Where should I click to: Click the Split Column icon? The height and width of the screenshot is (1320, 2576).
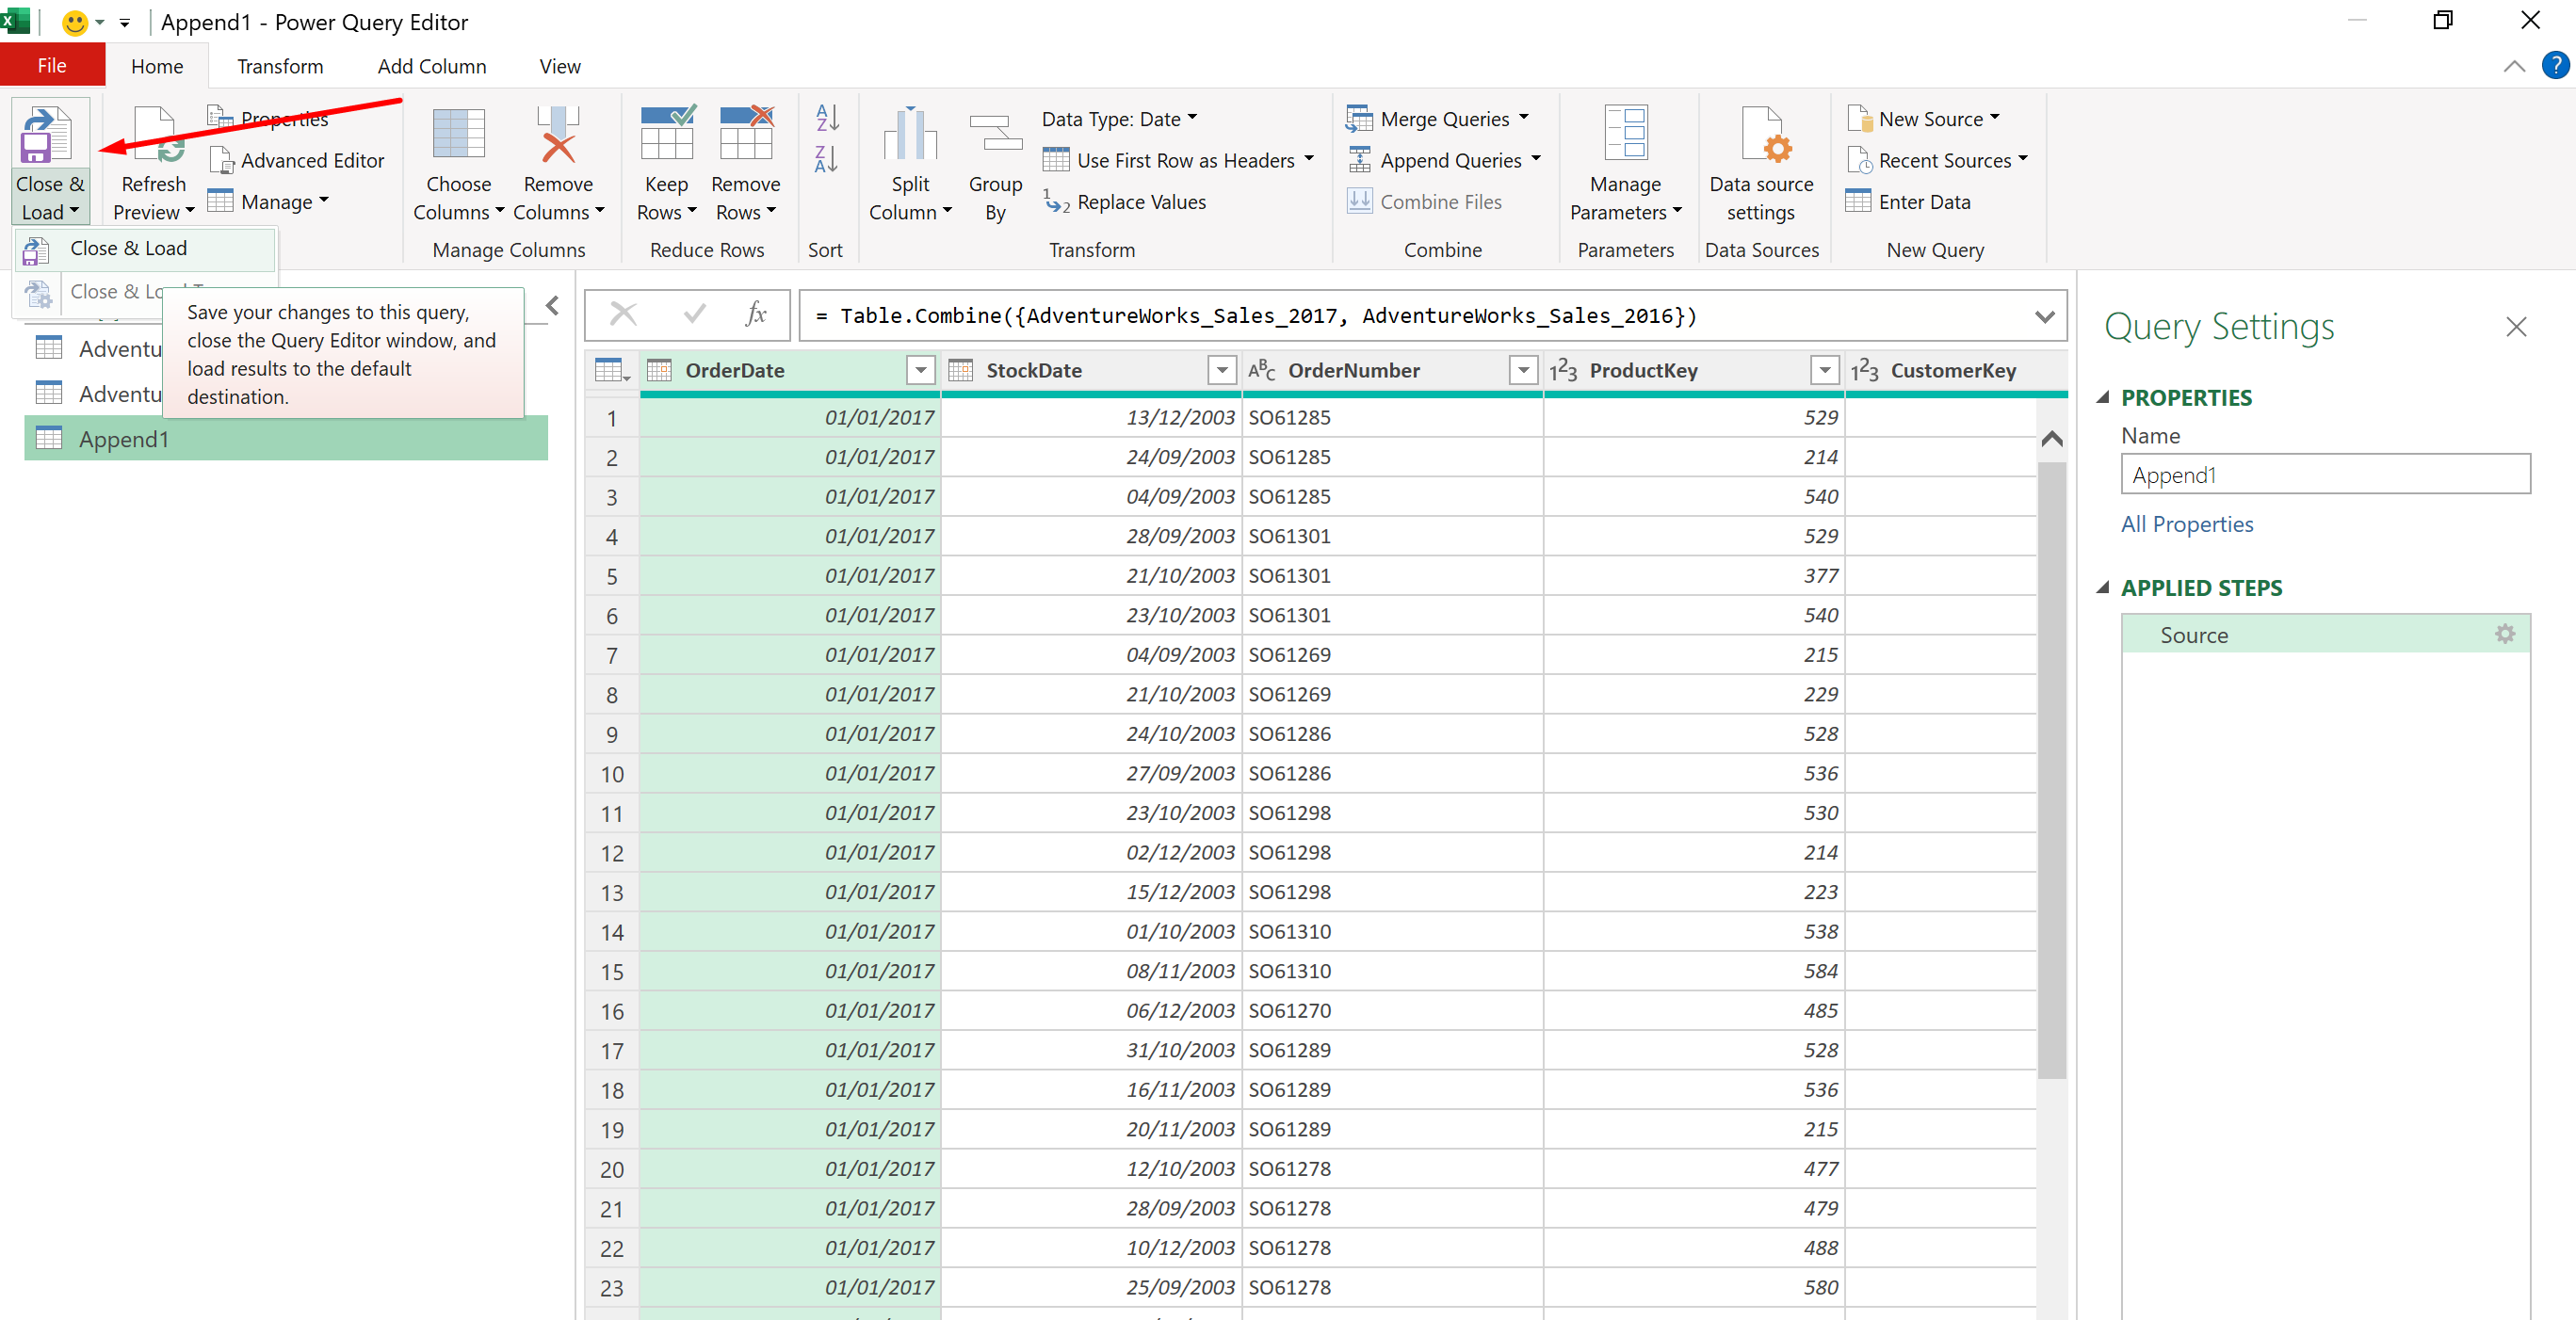(909, 135)
